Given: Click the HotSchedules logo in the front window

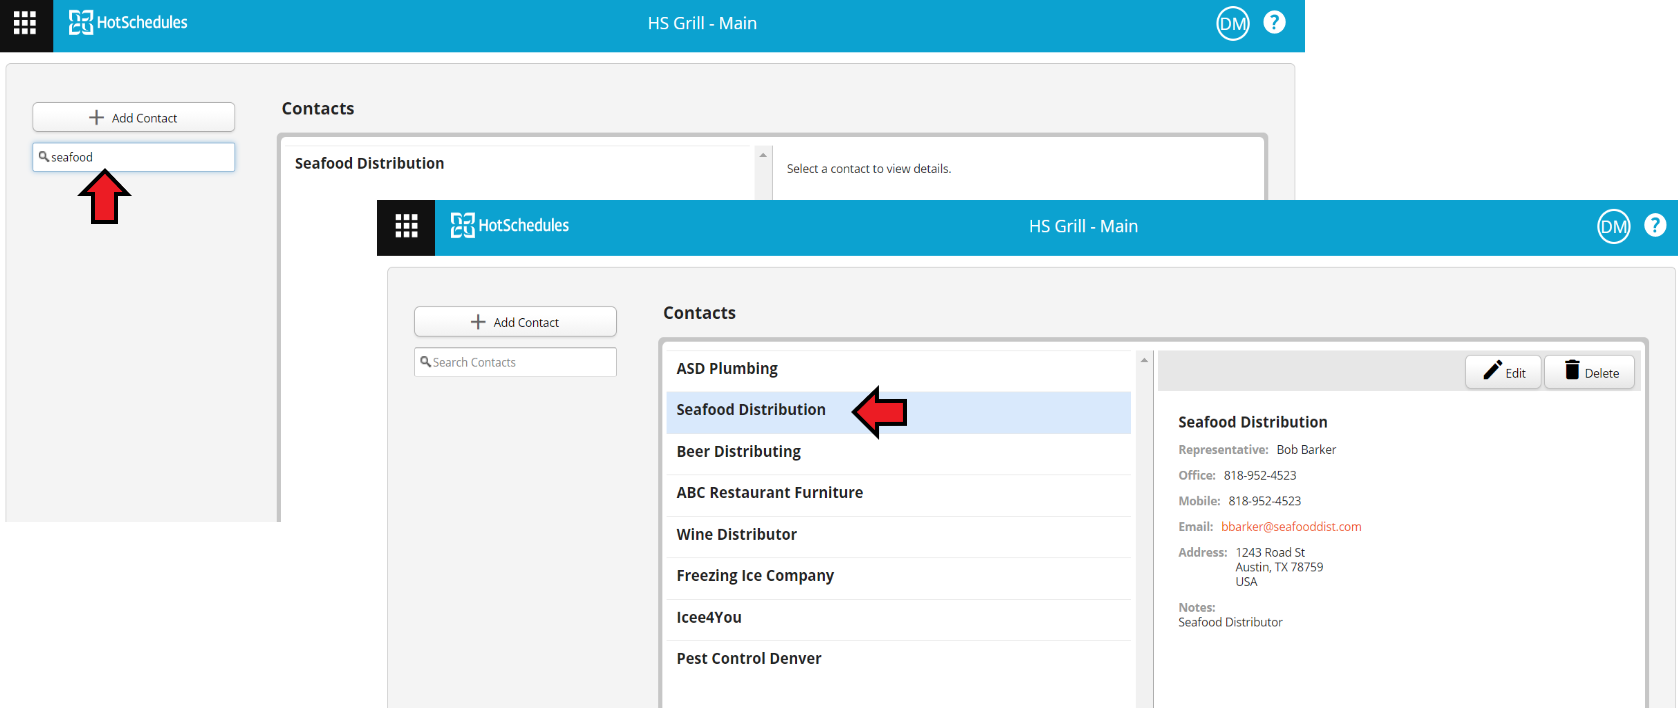Looking at the screenshot, I should [x=509, y=226].
